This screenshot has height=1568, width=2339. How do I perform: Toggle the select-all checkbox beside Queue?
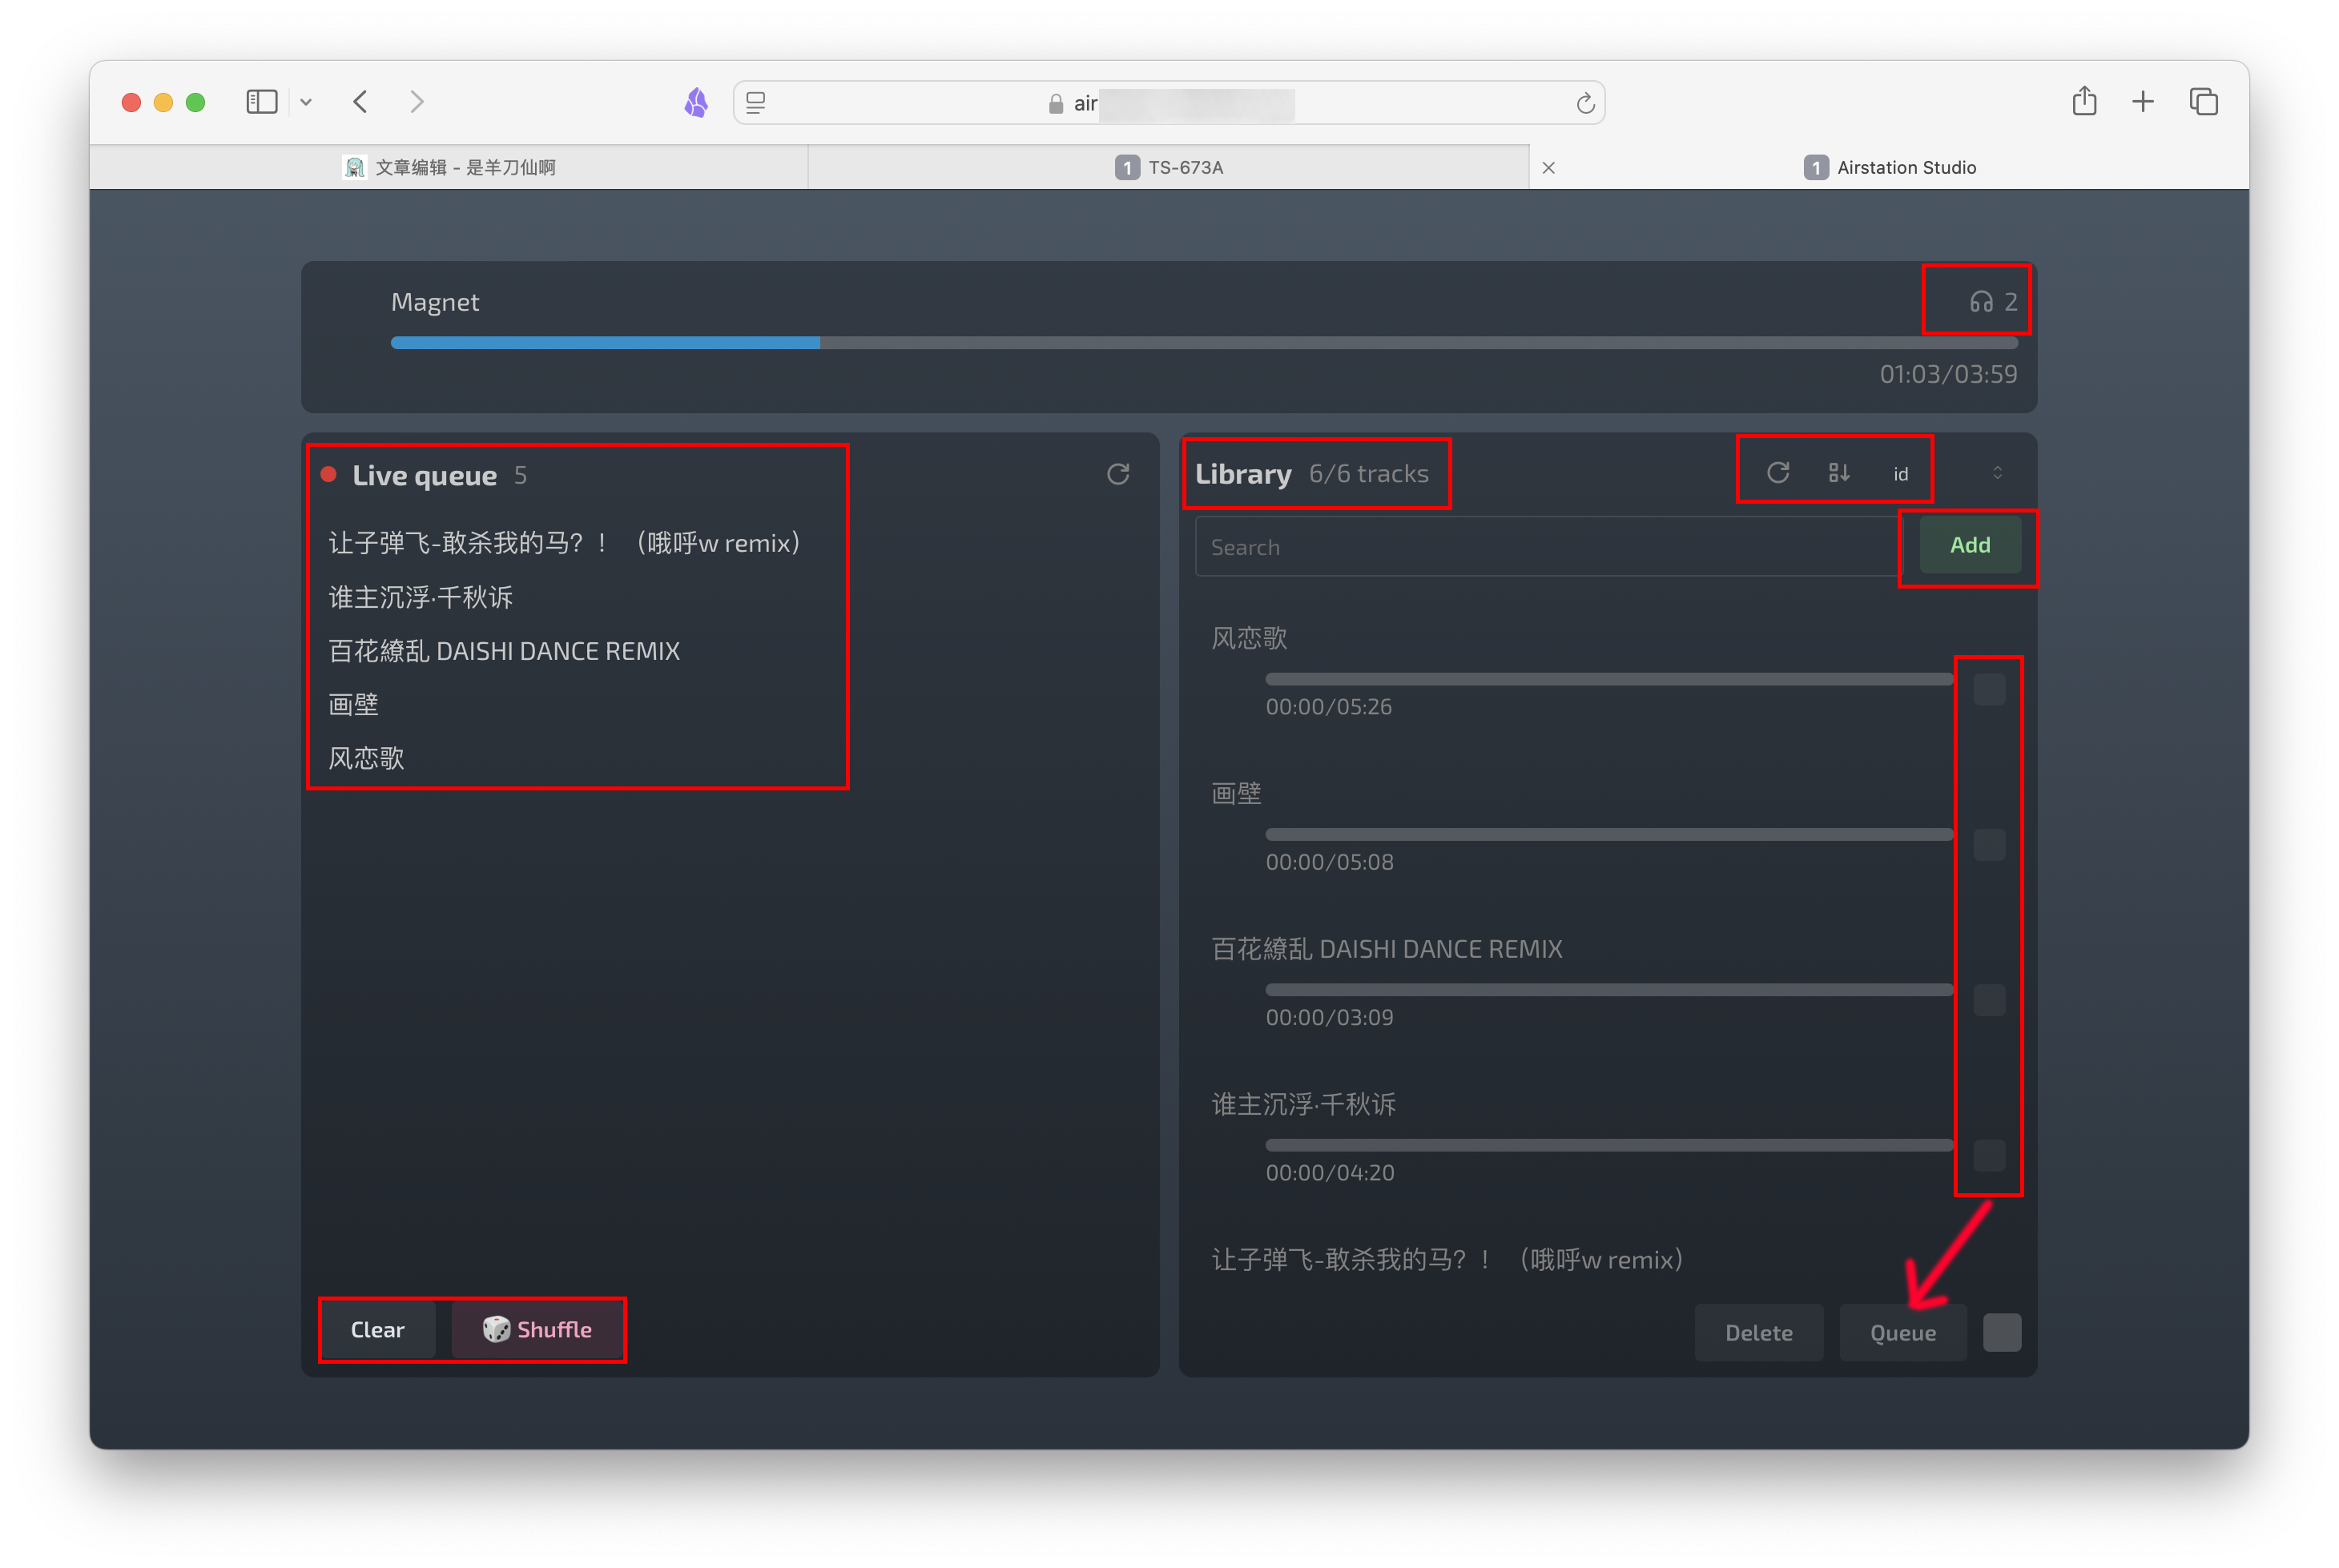click(2001, 1332)
